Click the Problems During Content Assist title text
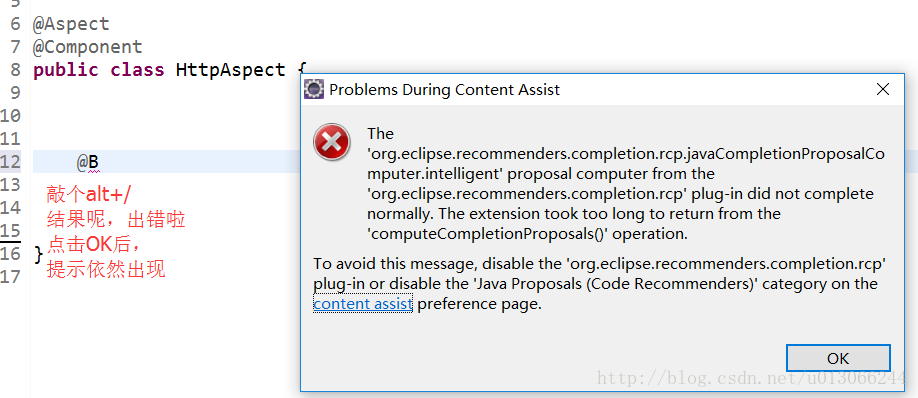918x398 pixels. pos(444,90)
